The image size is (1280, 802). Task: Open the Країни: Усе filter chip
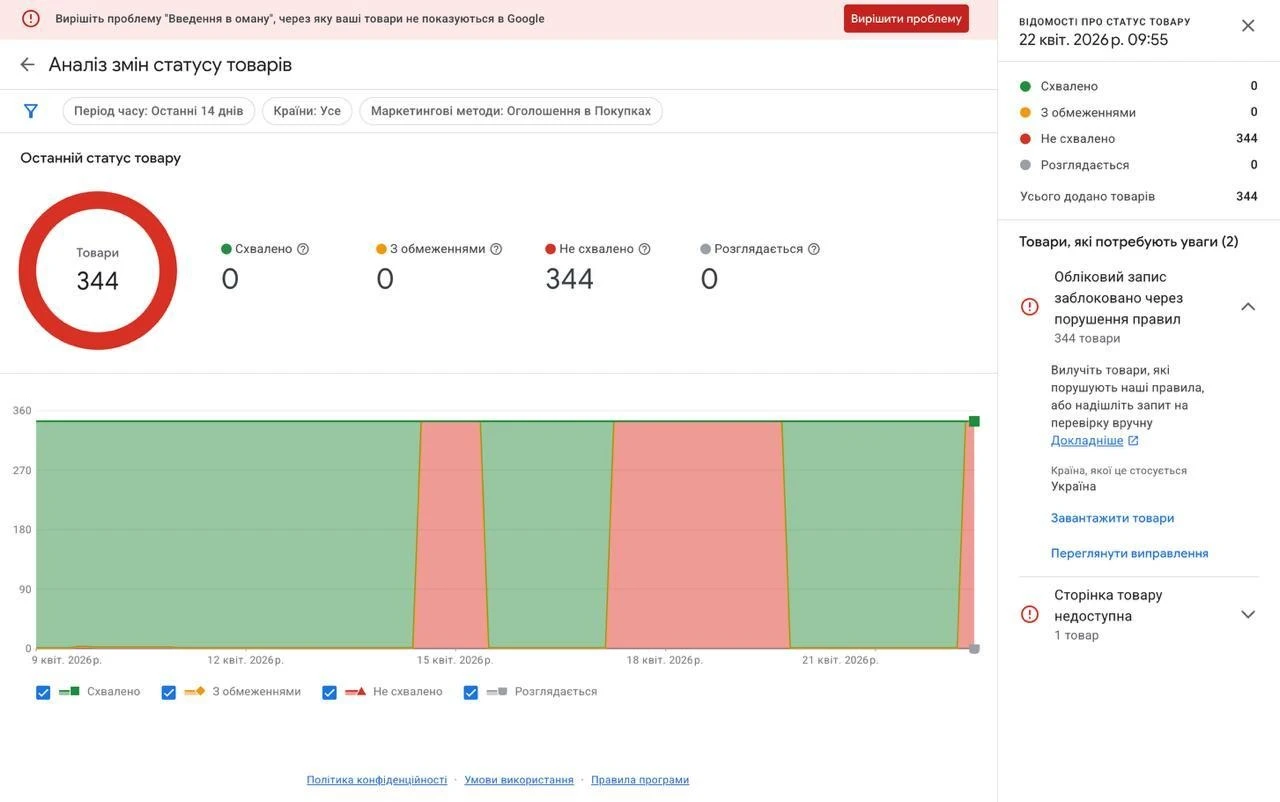click(307, 111)
